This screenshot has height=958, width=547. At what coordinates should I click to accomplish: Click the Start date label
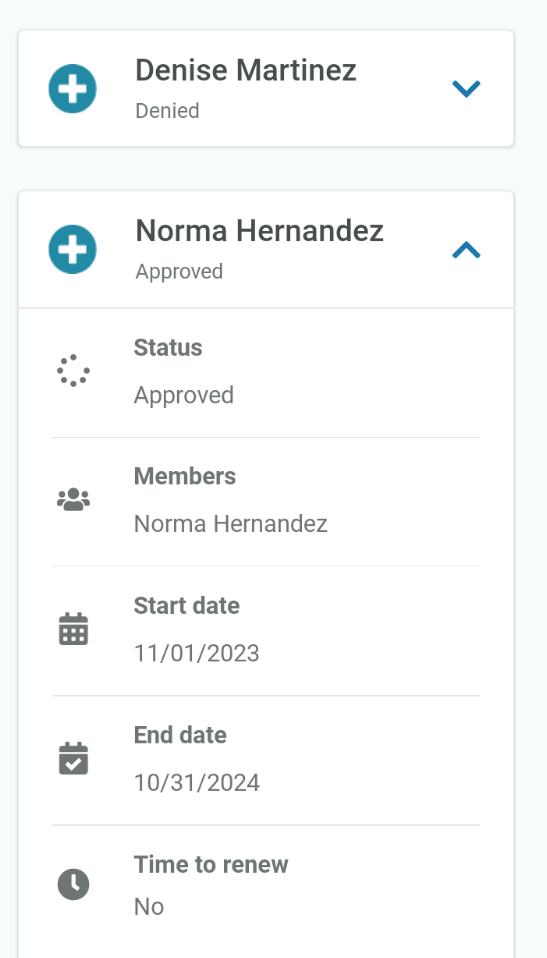[x=186, y=605]
